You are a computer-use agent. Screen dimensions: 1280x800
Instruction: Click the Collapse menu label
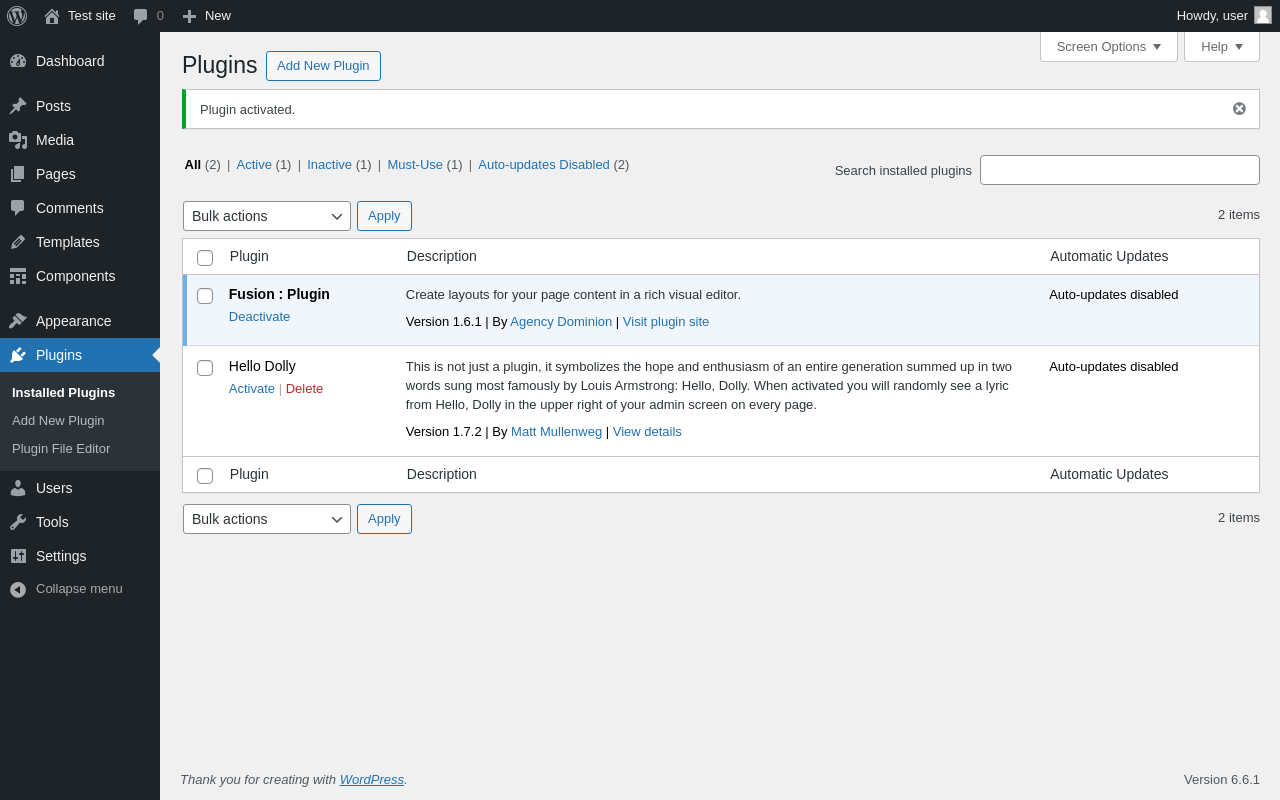click(79, 589)
